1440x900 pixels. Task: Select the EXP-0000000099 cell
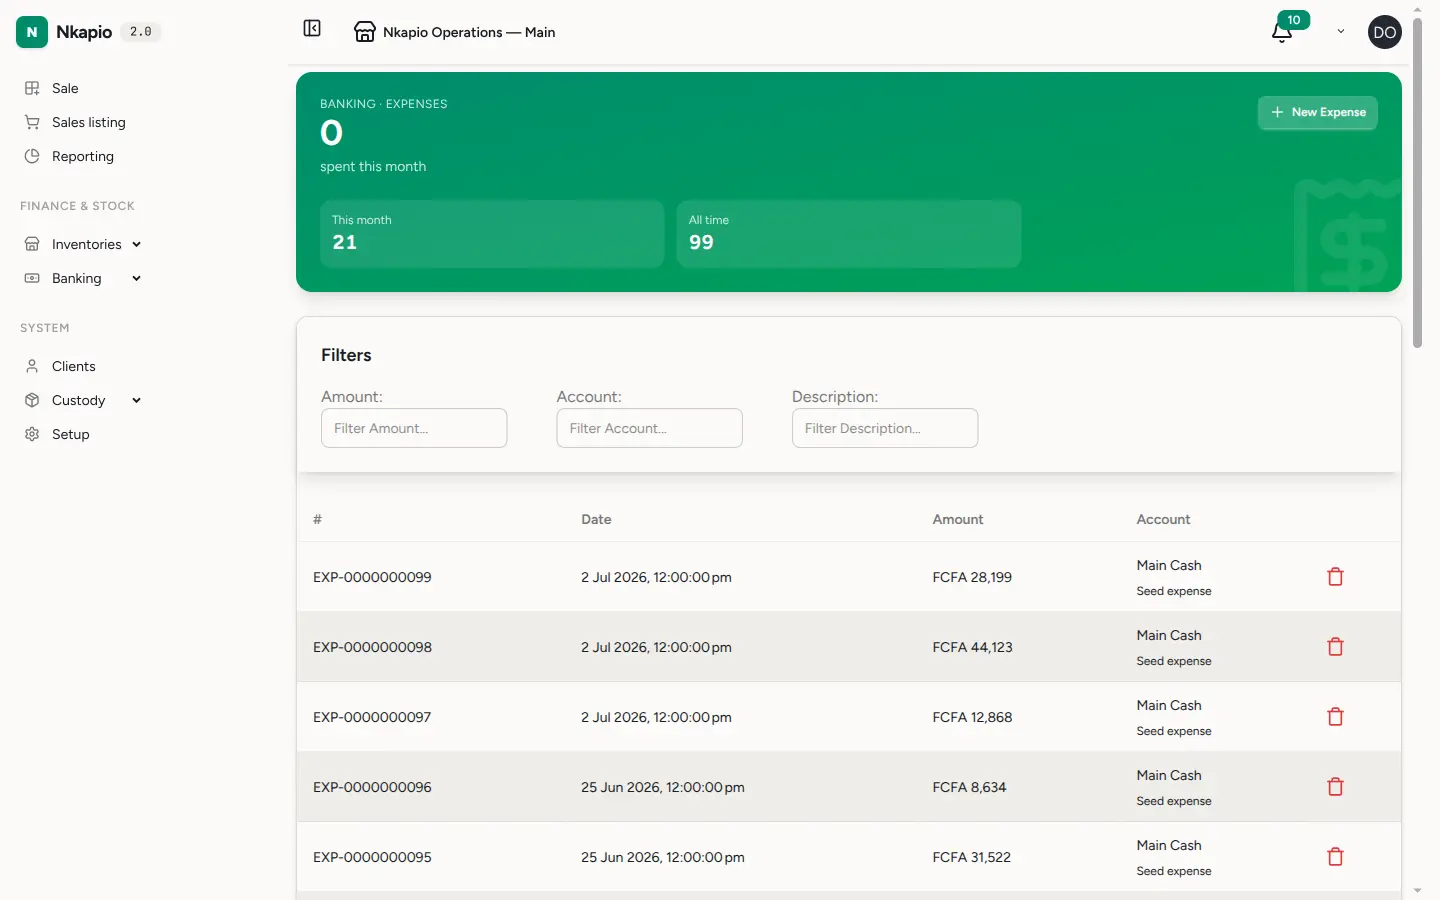click(x=372, y=577)
